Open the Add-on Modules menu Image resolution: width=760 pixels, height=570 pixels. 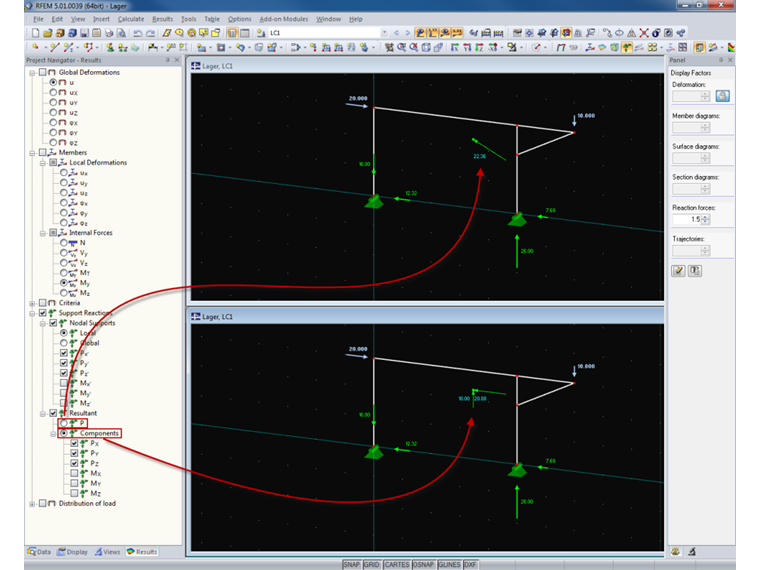[284, 19]
